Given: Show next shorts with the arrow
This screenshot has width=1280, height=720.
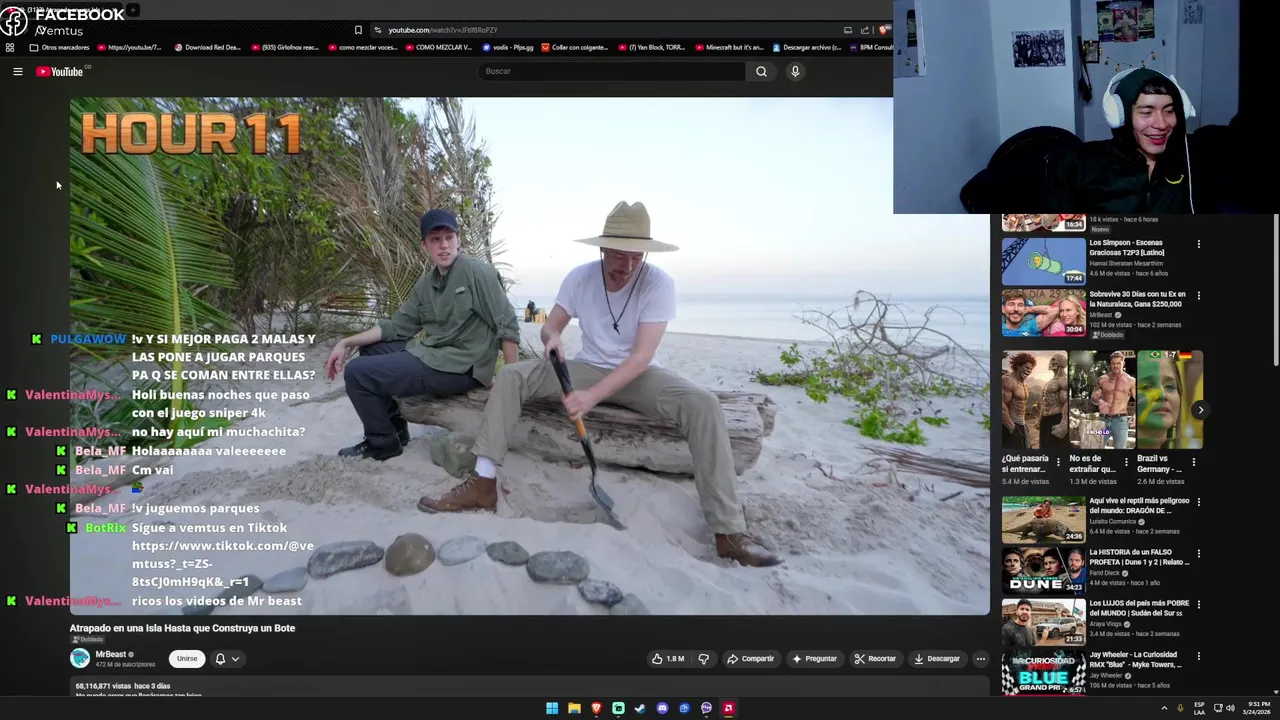Looking at the screenshot, I should pyautogui.click(x=1200, y=410).
